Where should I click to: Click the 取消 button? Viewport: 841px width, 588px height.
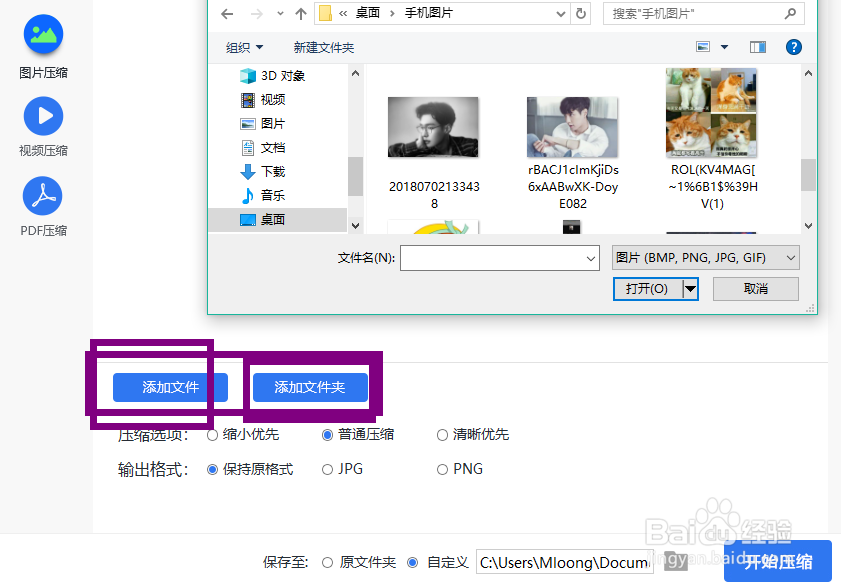[756, 289]
